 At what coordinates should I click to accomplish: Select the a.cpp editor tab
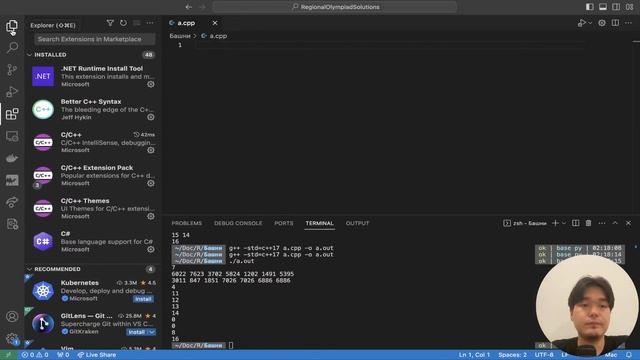(x=186, y=23)
